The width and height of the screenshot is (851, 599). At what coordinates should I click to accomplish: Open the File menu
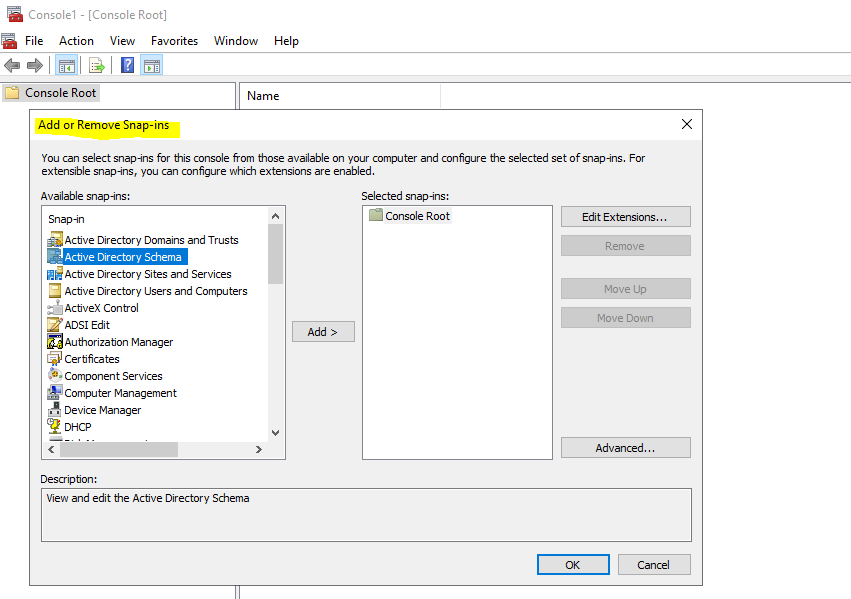(34, 41)
